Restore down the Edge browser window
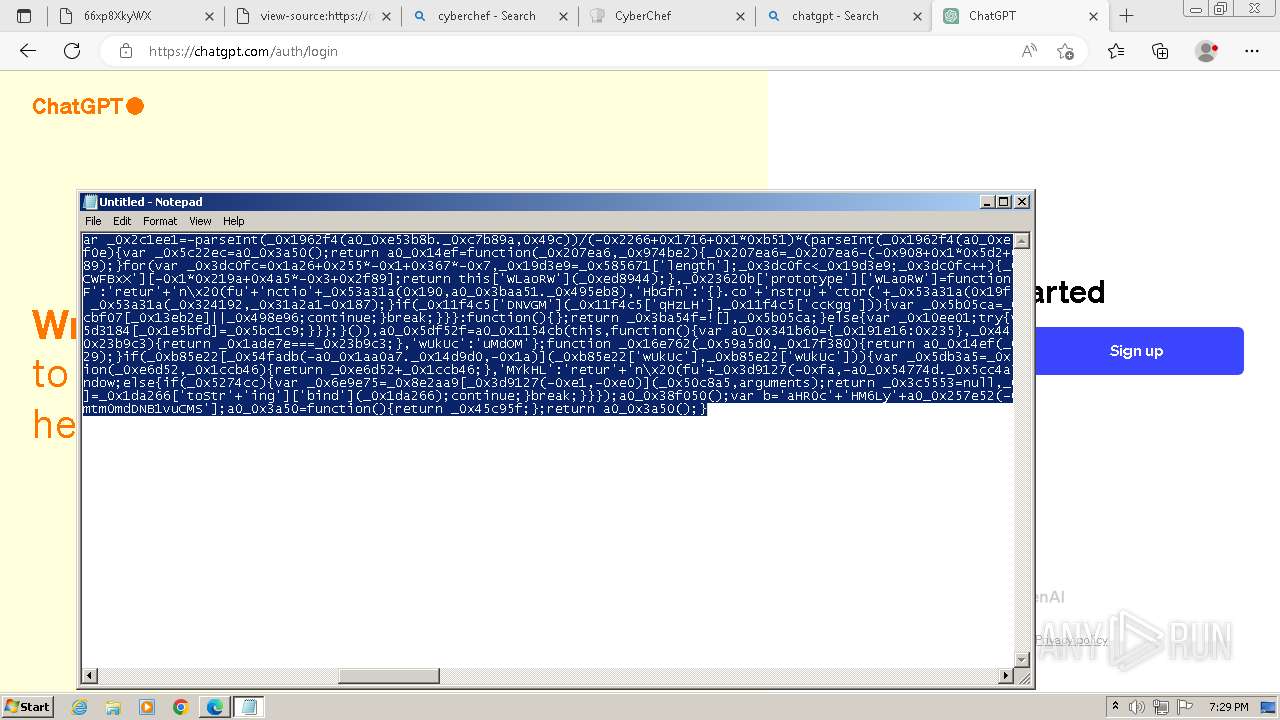1280x720 pixels. pos(1220,9)
